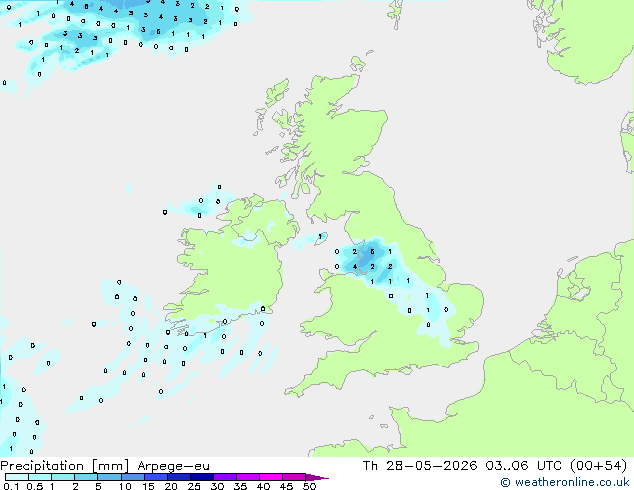Click the 'Th 28-05-2026' date text

click(x=420, y=466)
